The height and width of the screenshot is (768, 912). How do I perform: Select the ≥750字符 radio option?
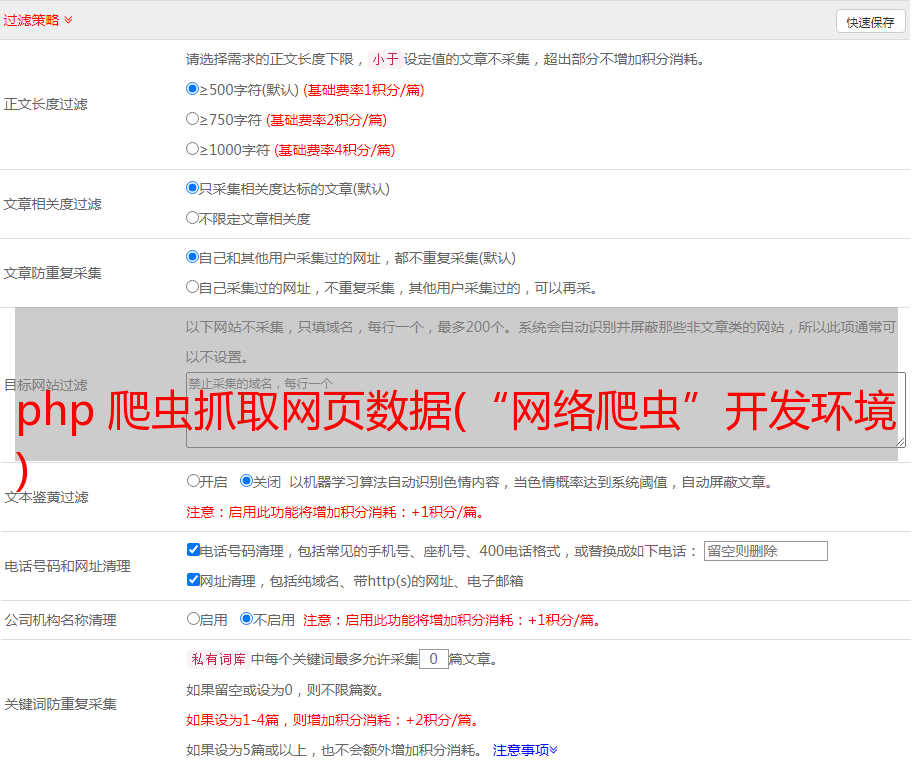pyautogui.click(x=193, y=119)
